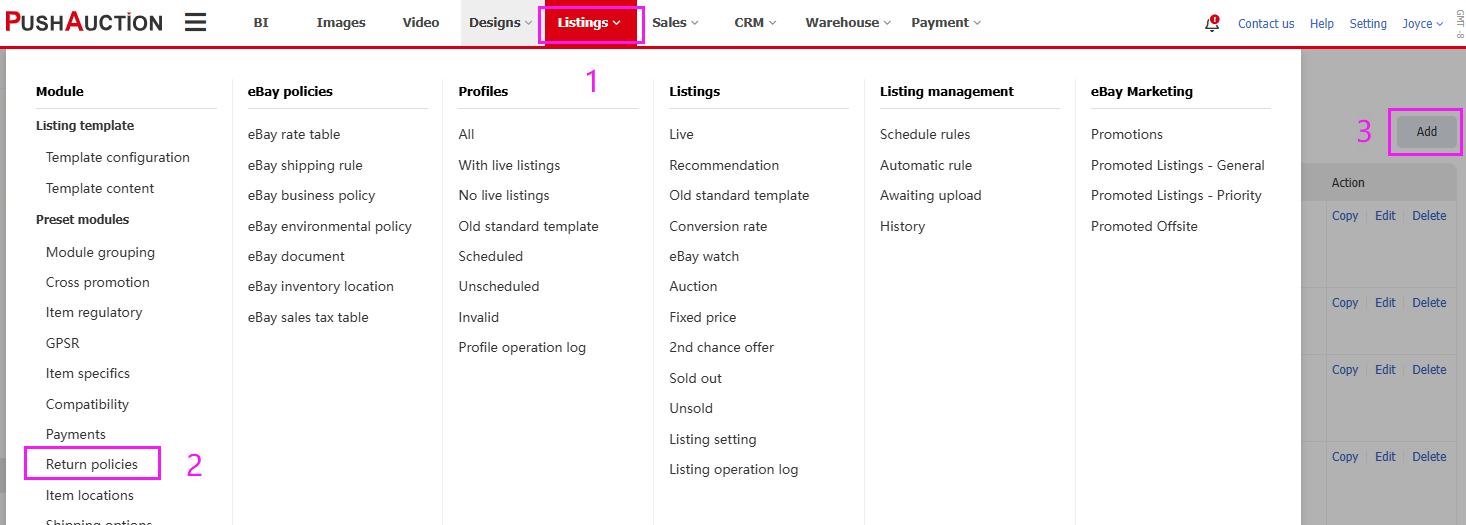Open Schedule rules under Listing management
The image size is (1466, 525).
[x=925, y=134]
